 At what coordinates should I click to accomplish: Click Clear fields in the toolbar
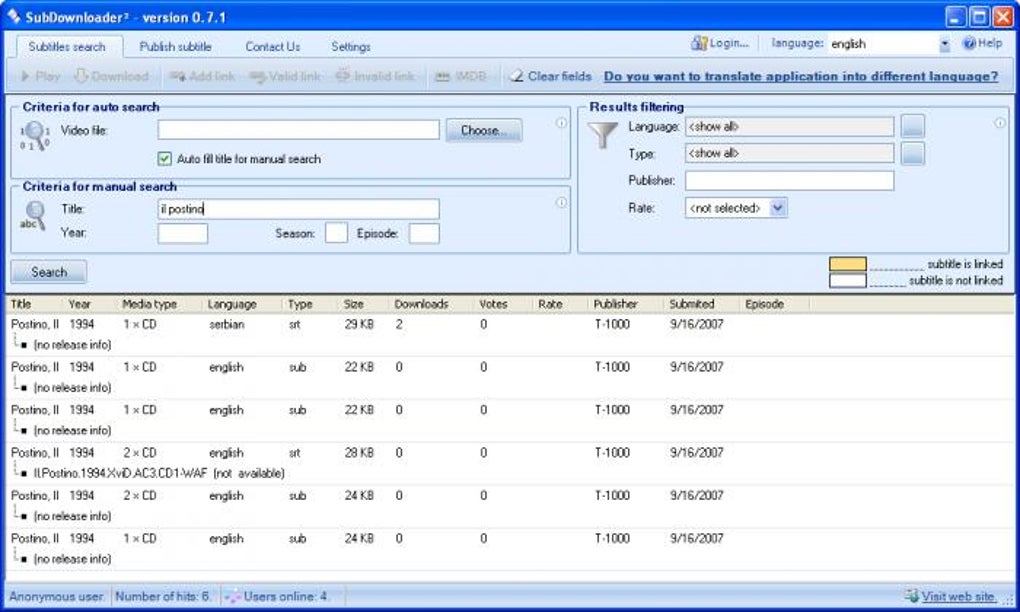pos(550,76)
